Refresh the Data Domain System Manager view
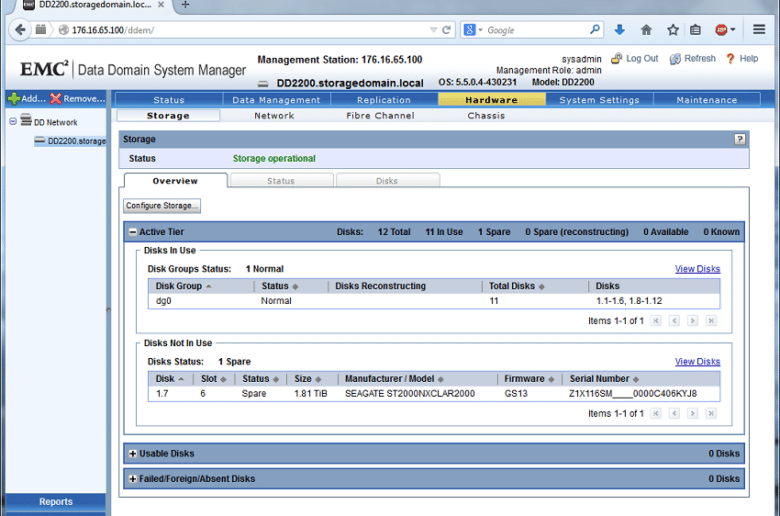This screenshot has width=780, height=516. pyautogui.click(x=692, y=59)
